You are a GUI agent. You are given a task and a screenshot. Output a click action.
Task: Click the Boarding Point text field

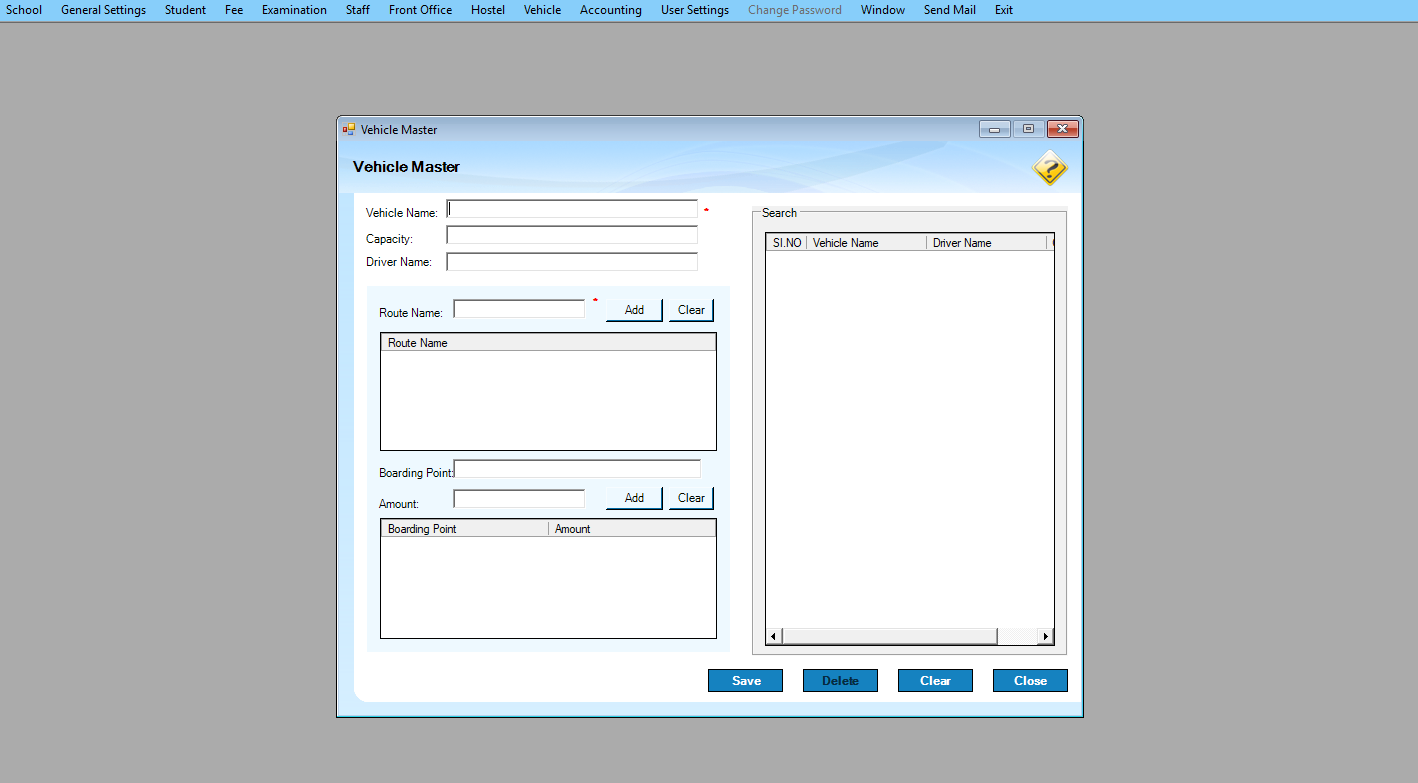[577, 469]
